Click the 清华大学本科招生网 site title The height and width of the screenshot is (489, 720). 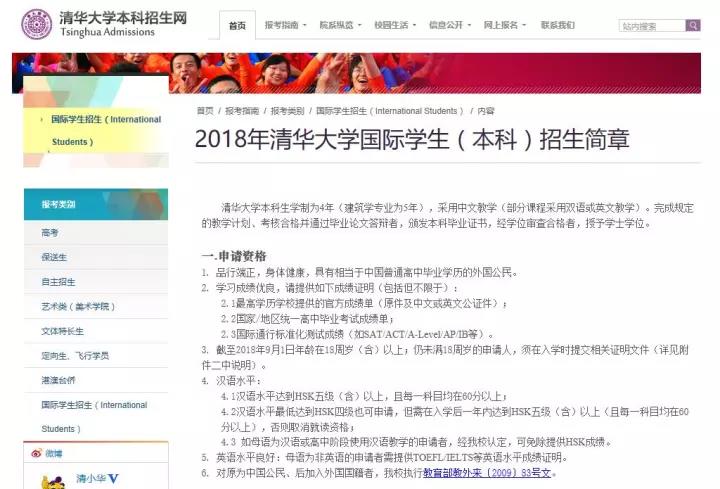click(x=123, y=17)
